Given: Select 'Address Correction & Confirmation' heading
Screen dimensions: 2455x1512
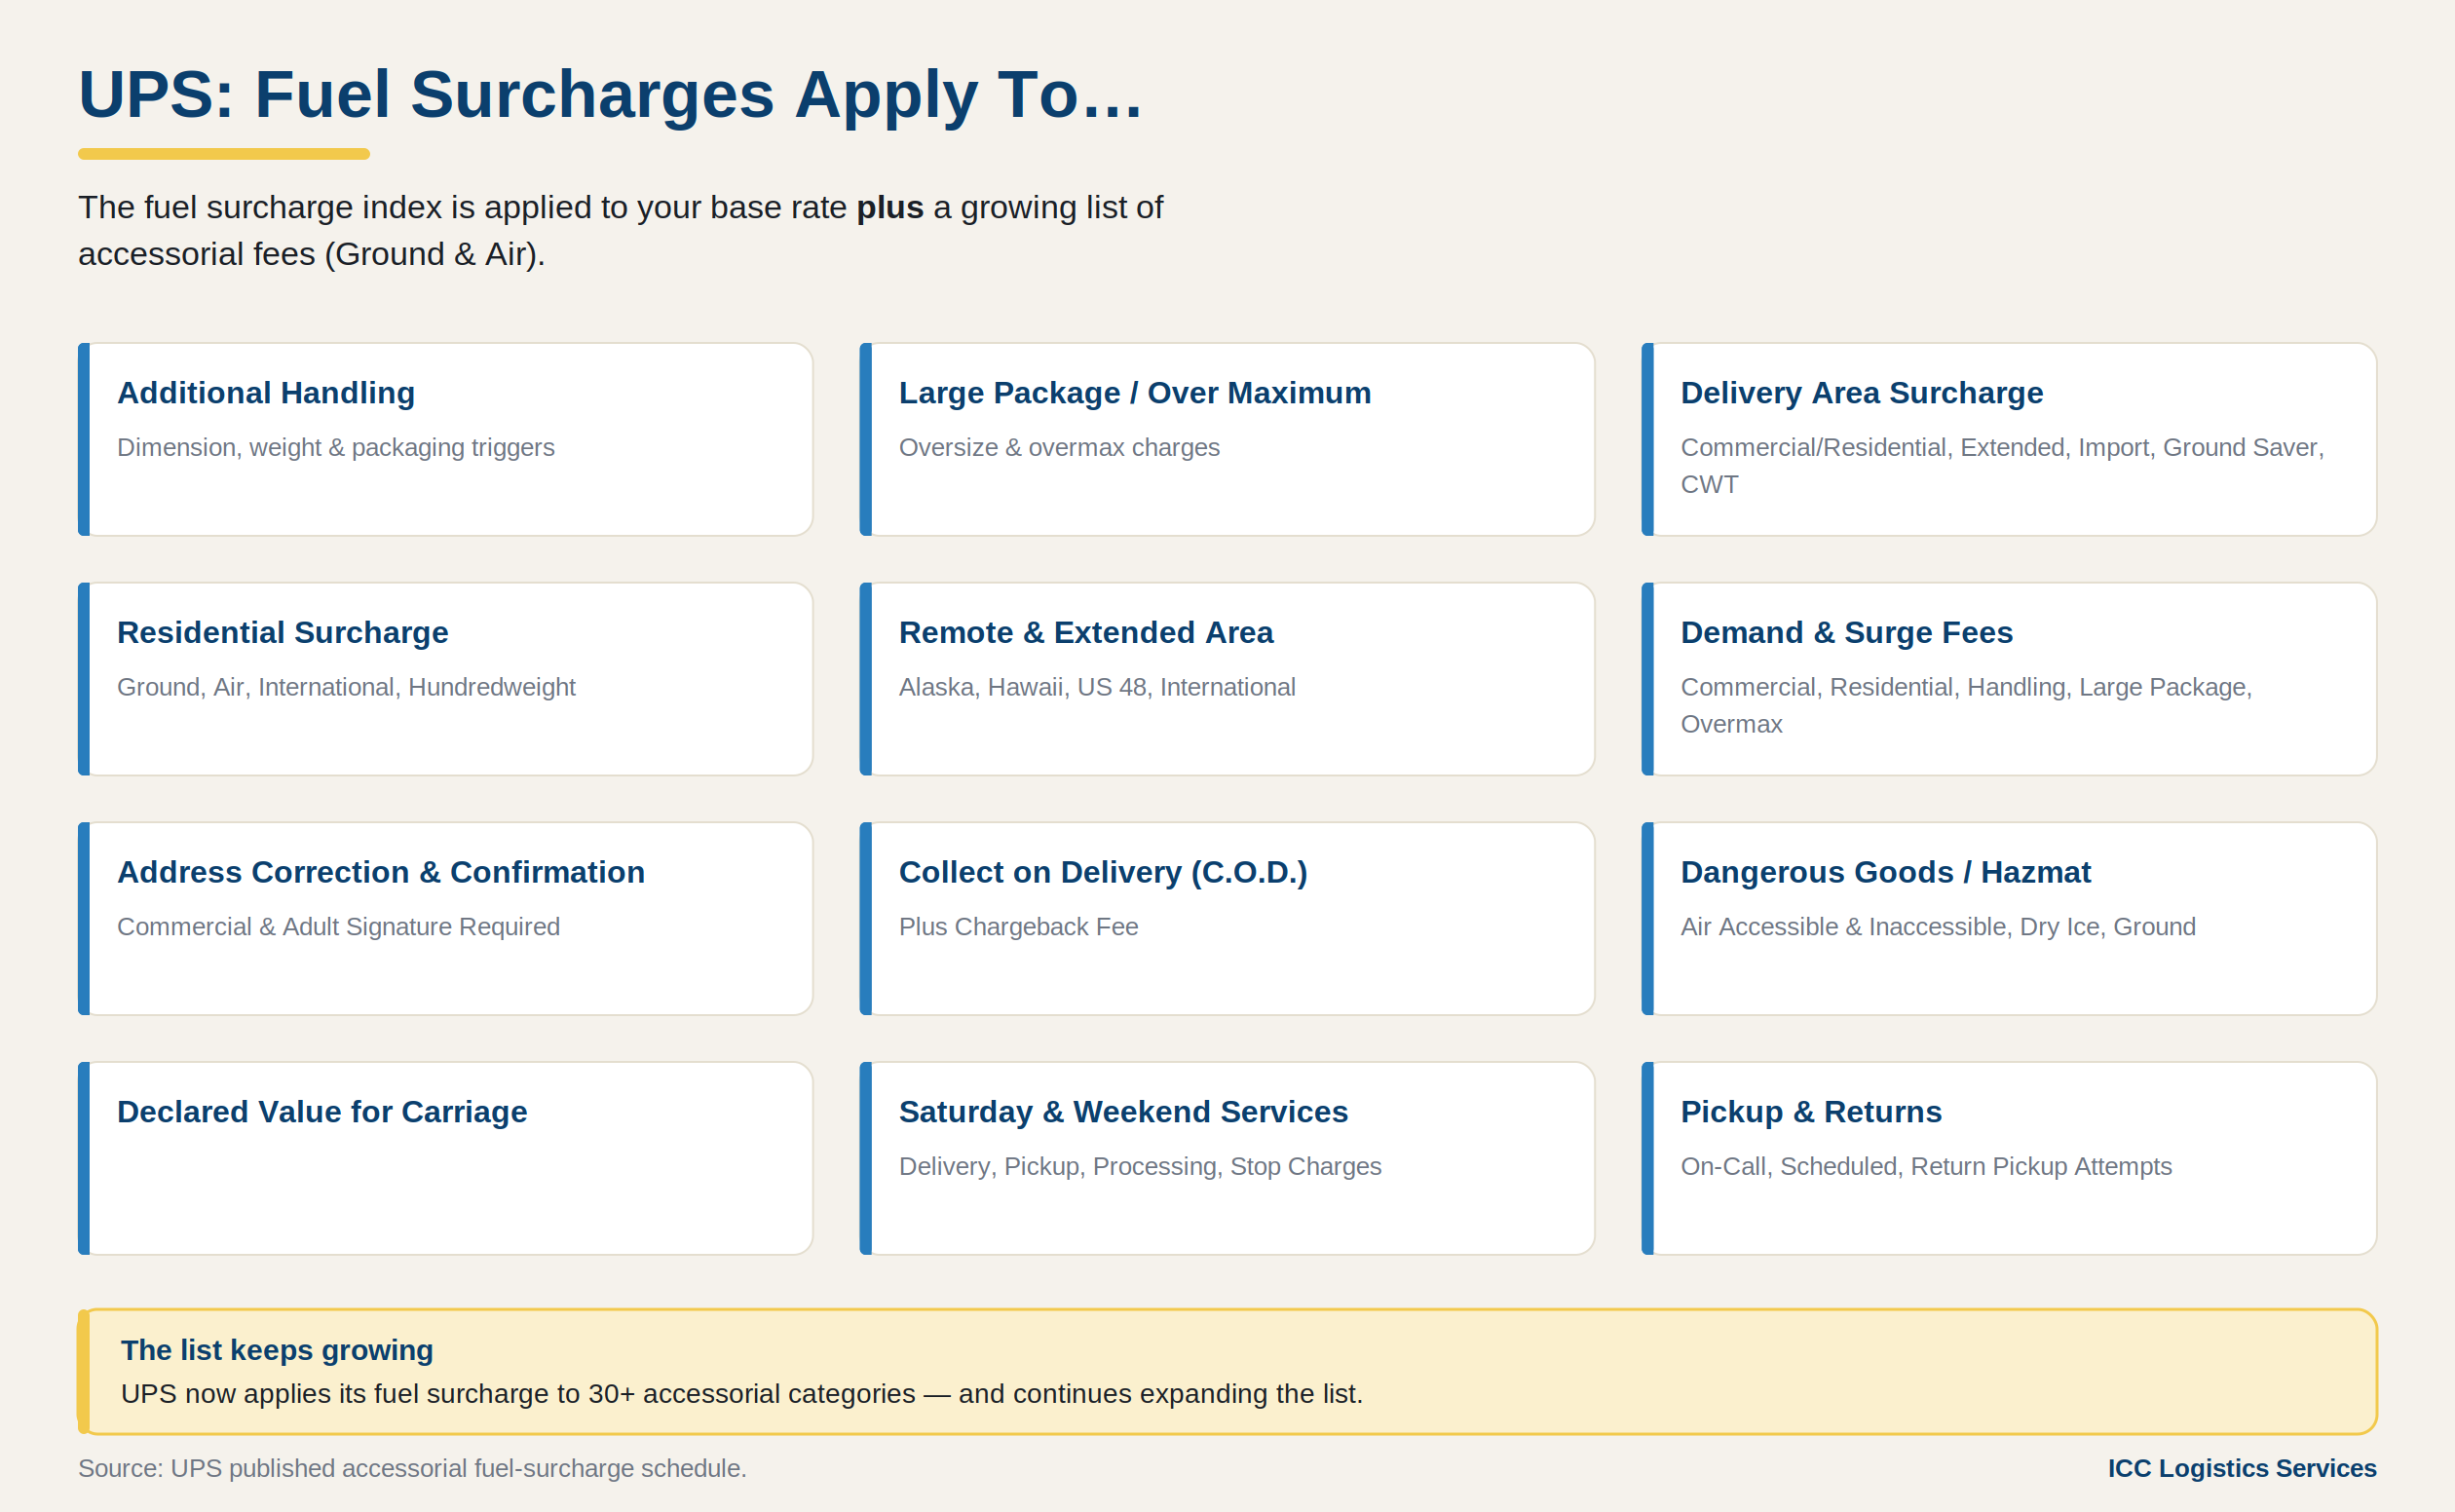Looking at the screenshot, I should pos(381,872).
